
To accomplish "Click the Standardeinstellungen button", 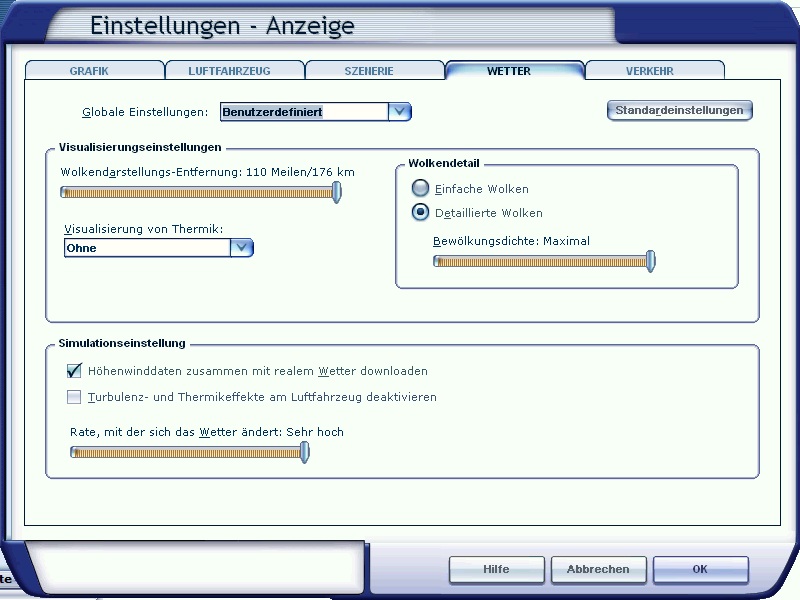I will coord(679,110).
